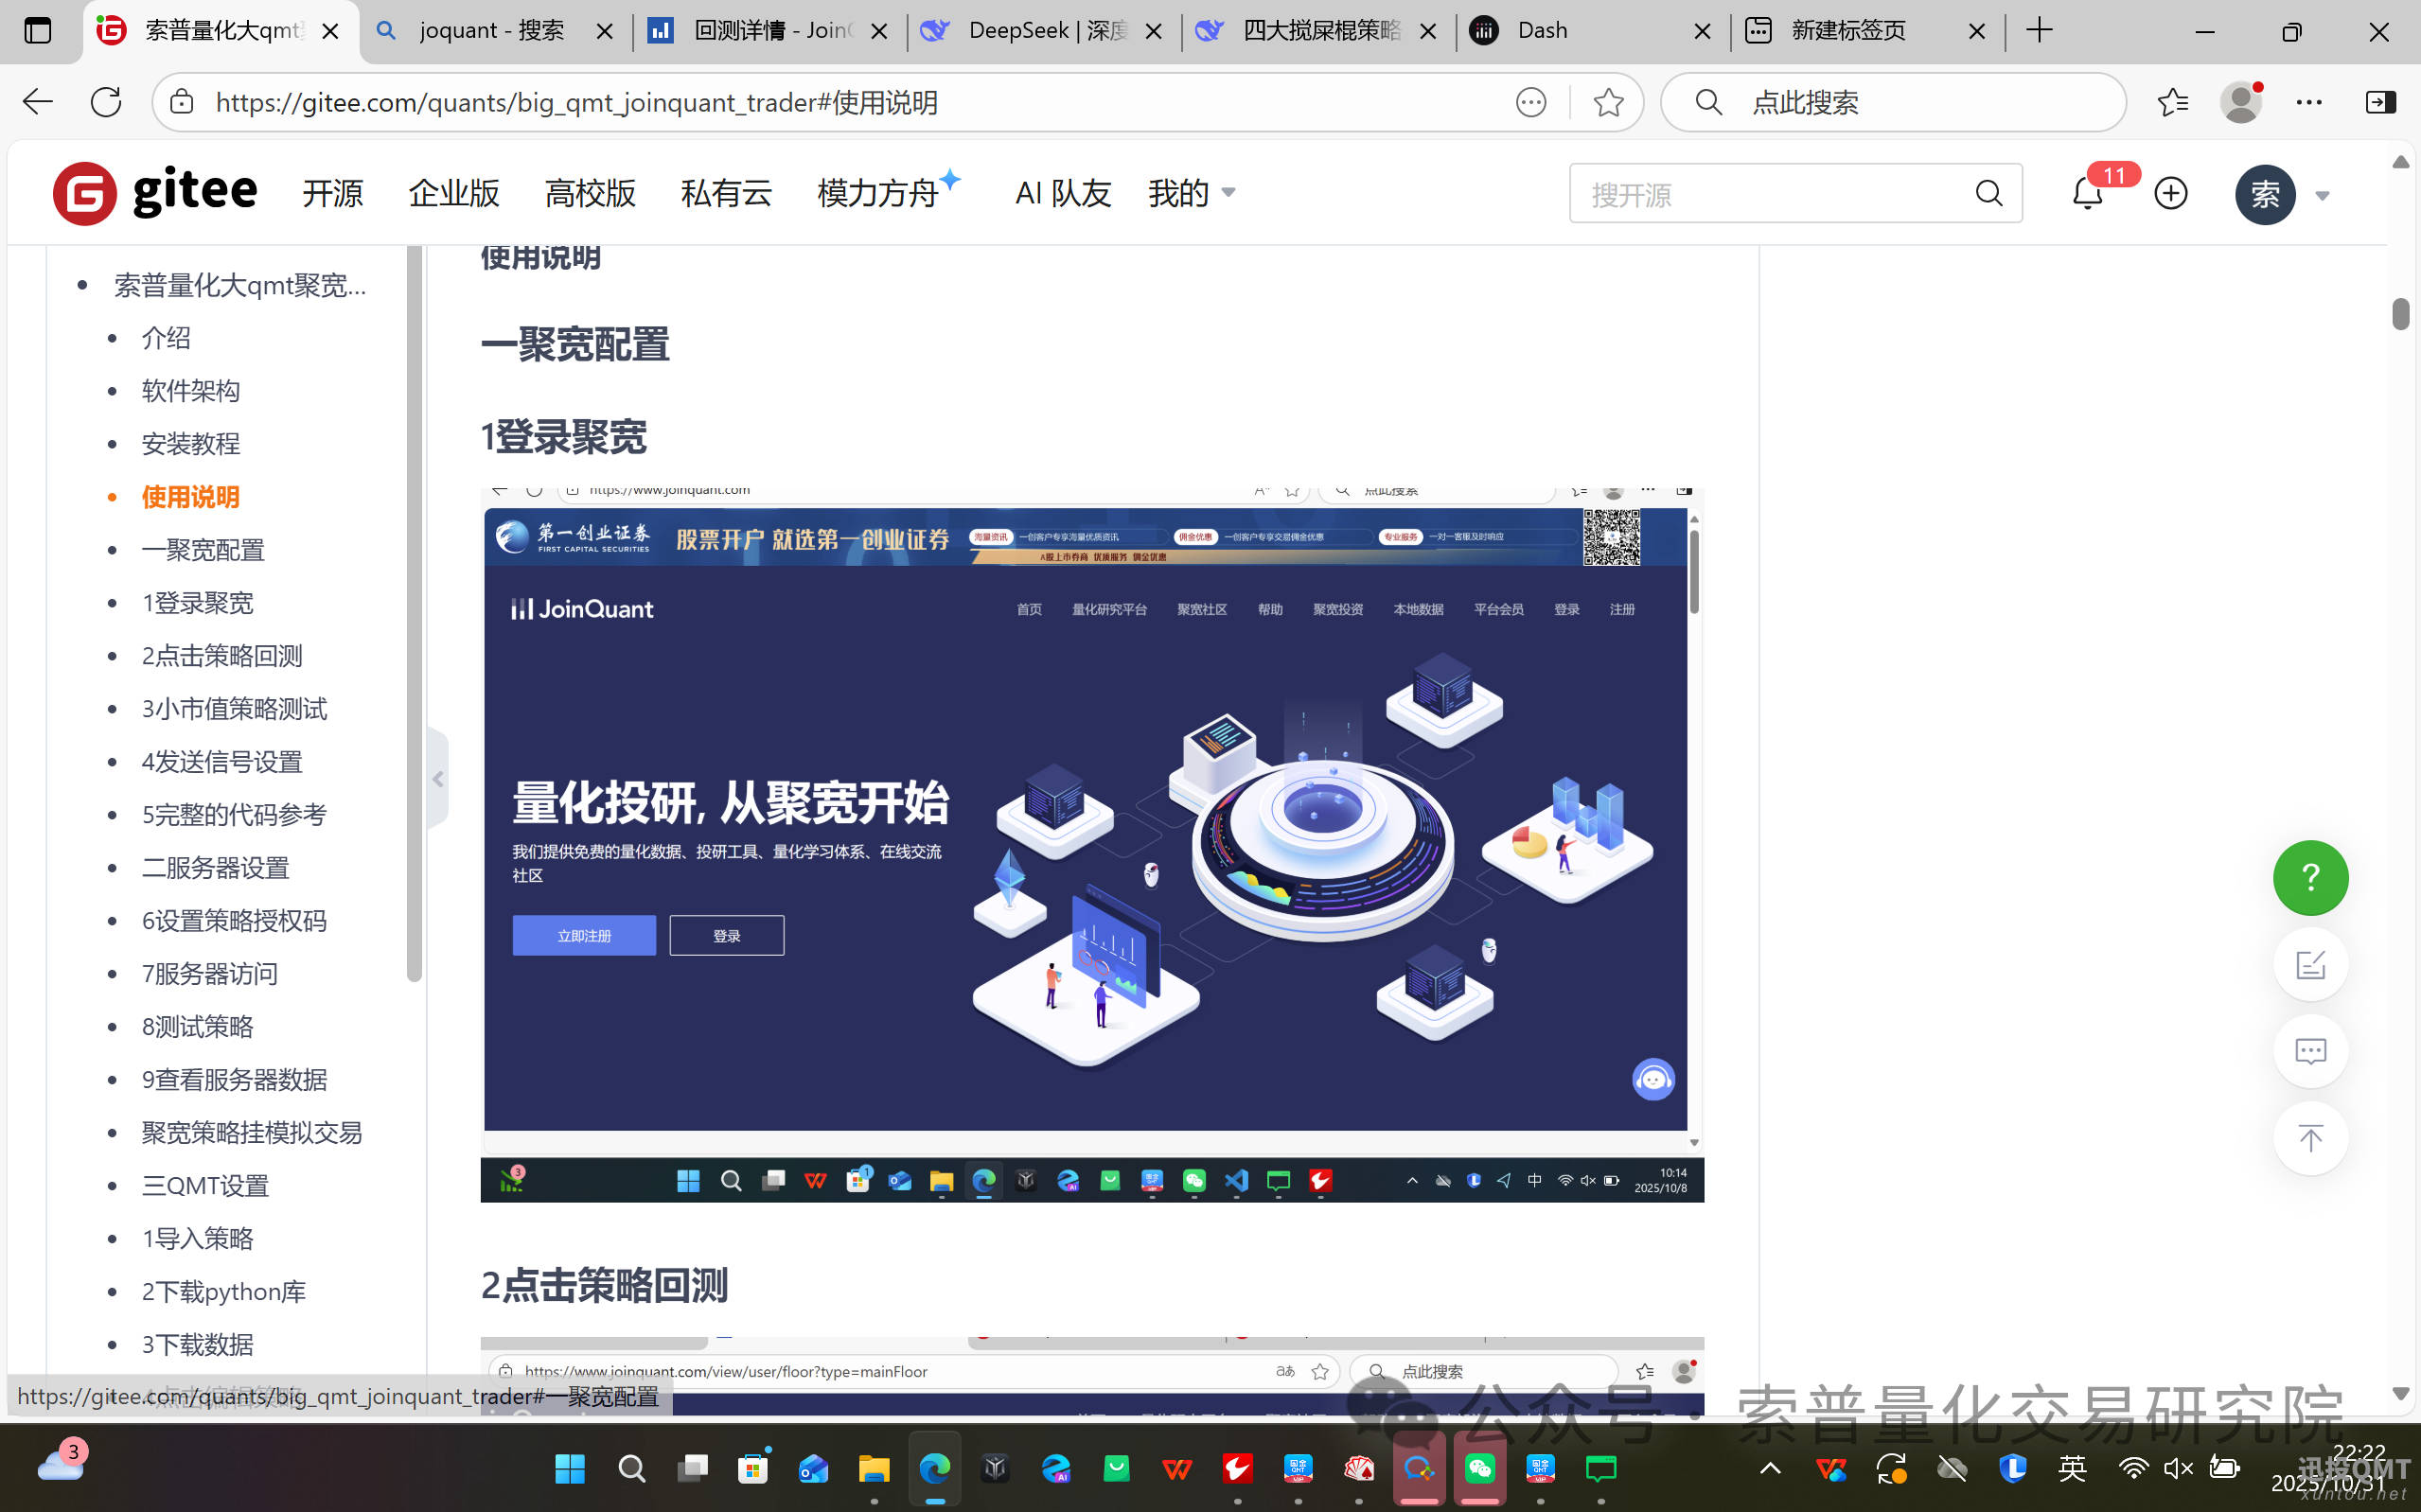2421x1512 pixels.
Task: Open the account dropdown chevron beside the avatar
Action: (2322, 195)
